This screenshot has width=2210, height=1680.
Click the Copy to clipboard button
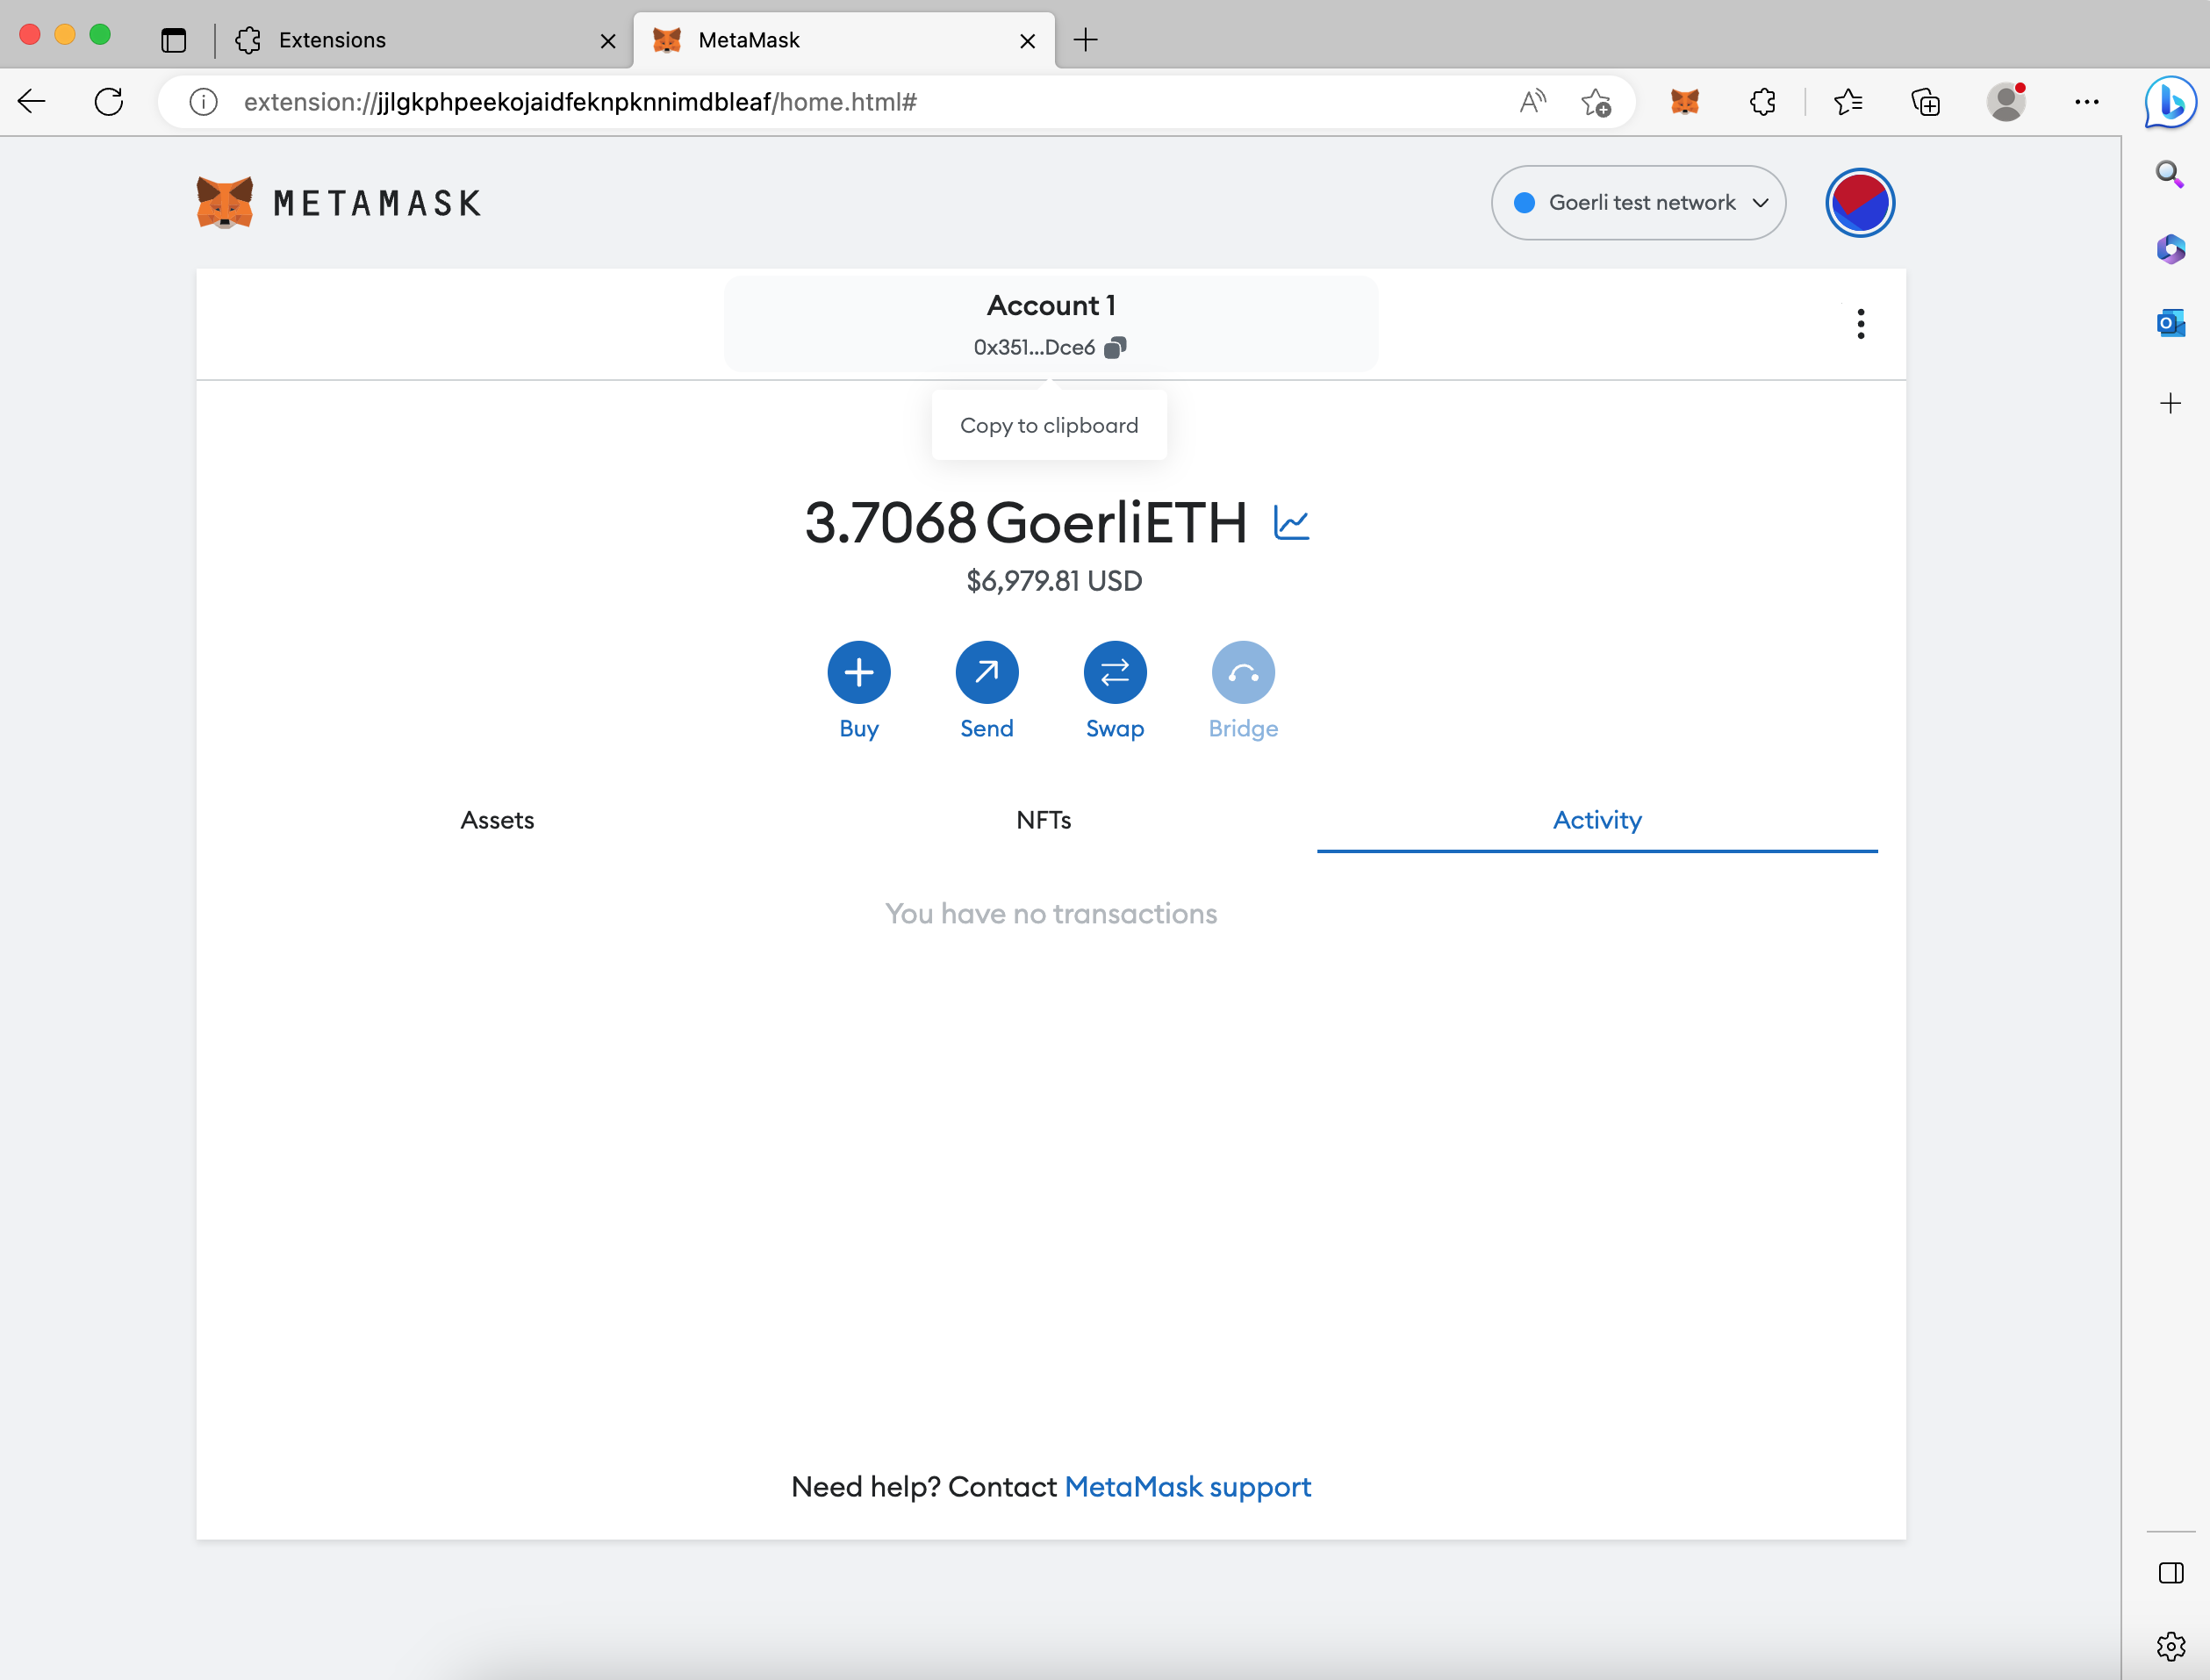point(1049,424)
